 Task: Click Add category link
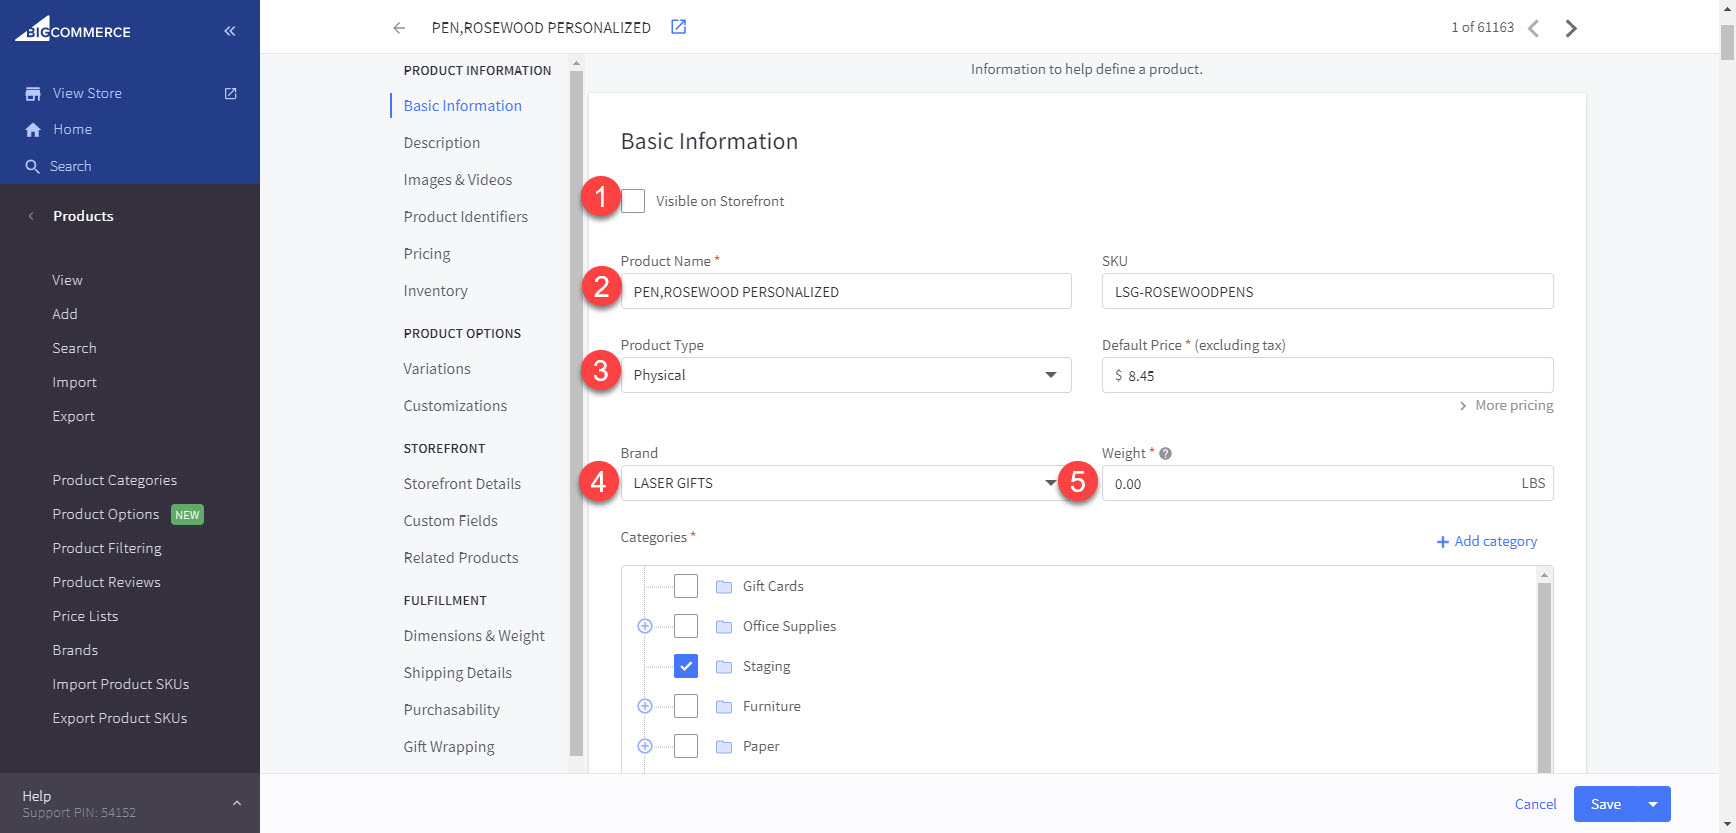[x=1487, y=541]
